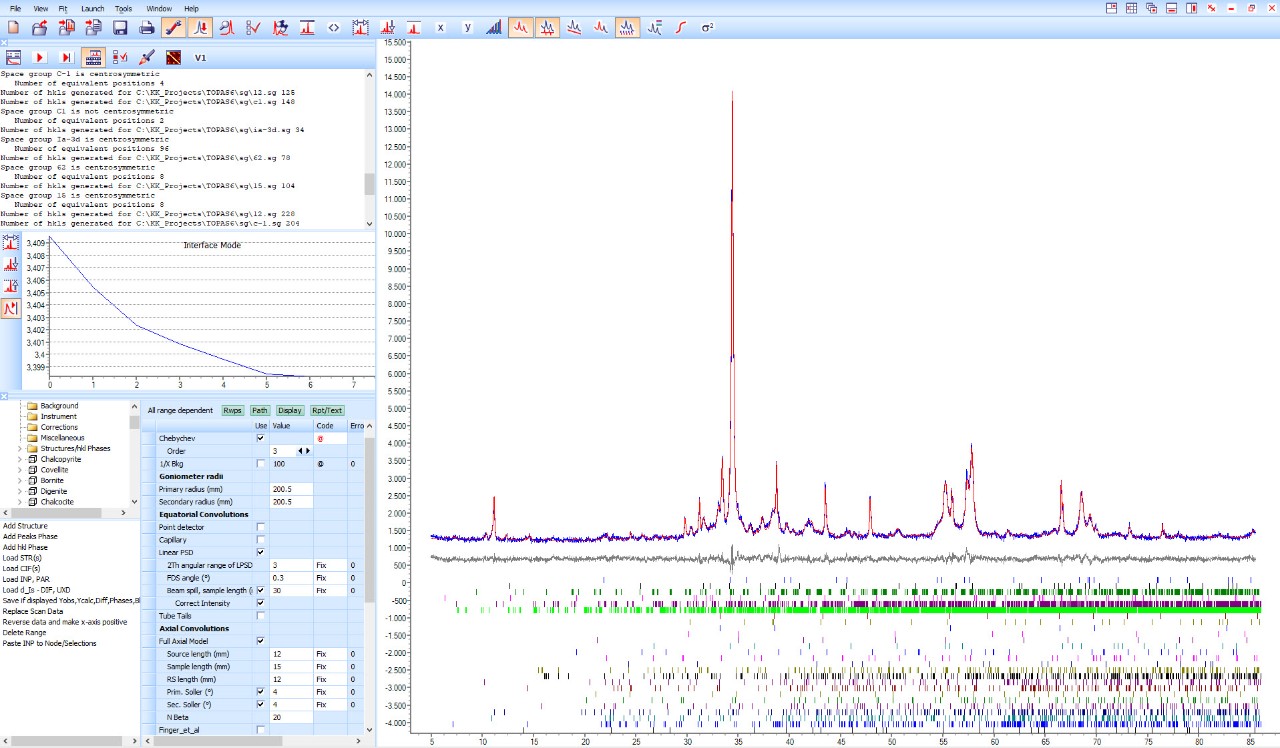Screen dimensions: 1280x748
Task: Create a new project file
Action: click(x=14, y=27)
